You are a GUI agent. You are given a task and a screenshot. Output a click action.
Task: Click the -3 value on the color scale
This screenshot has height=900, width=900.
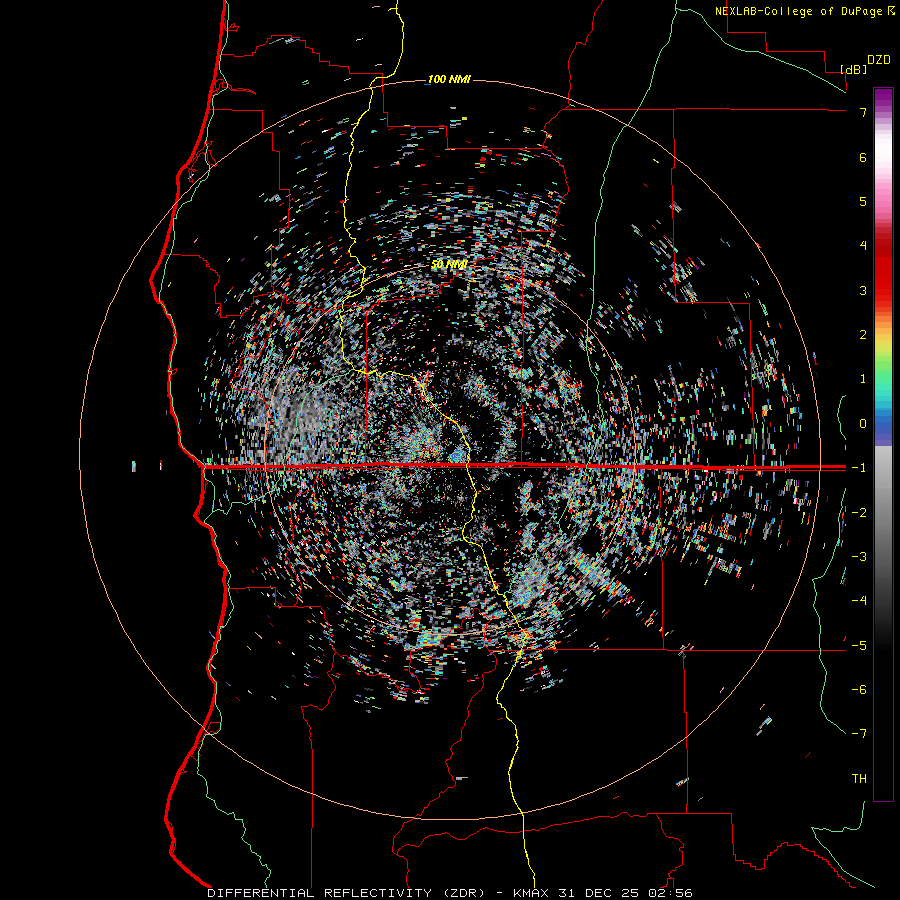pos(859,557)
